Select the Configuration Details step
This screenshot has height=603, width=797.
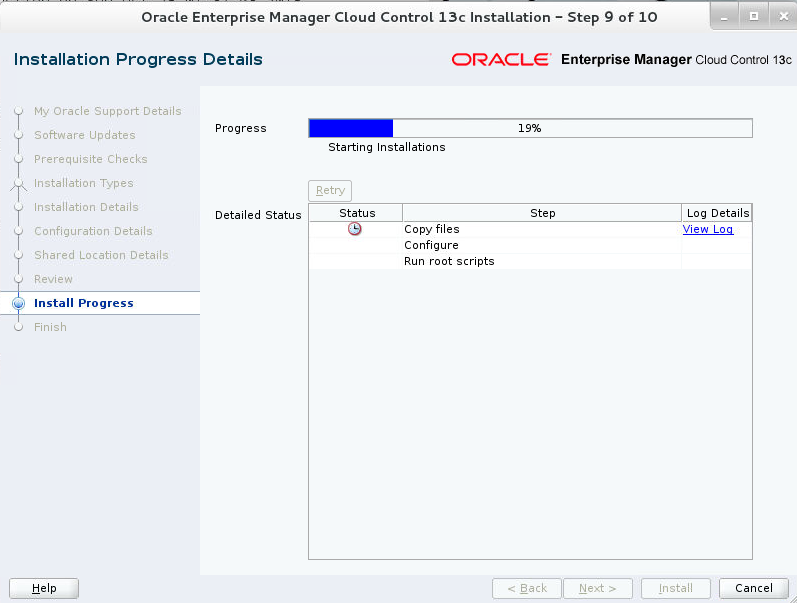coord(93,231)
